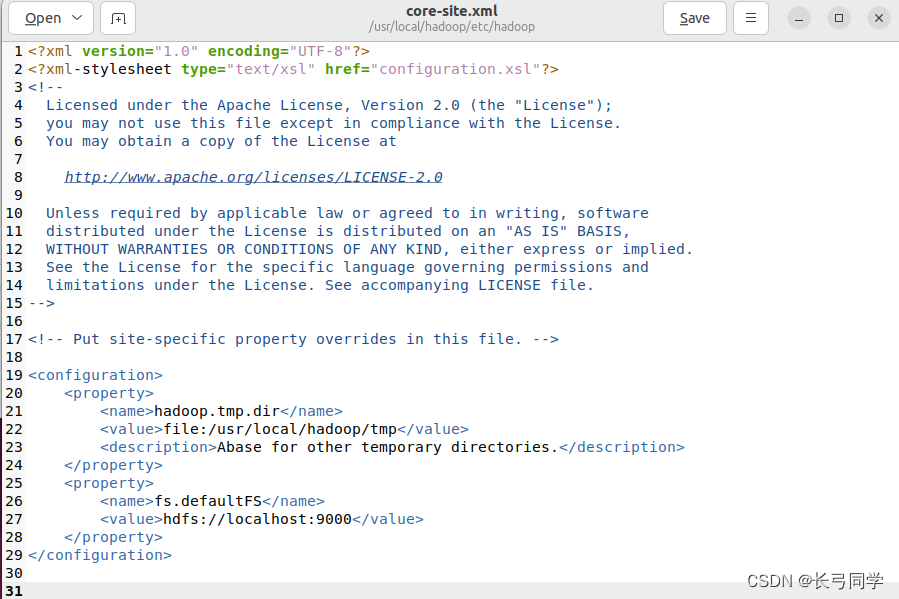Close the gedit window
Image resolution: width=899 pixels, height=599 pixels.
click(x=878, y=18)
